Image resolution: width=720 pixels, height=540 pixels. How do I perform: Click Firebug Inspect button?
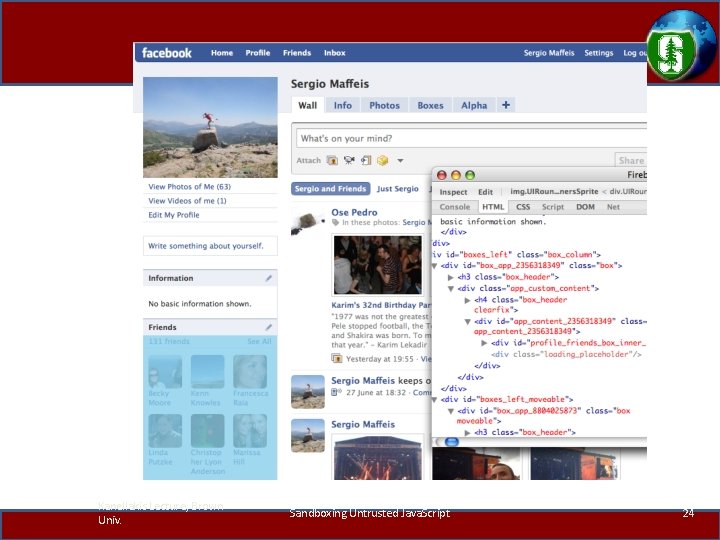coord(453,192)
